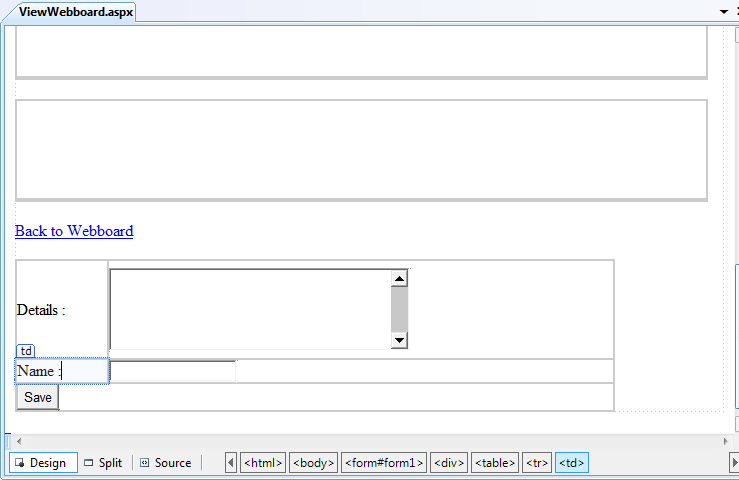Click inside the Details multiline textbox
739x480 pixels.
tap(250, 309)
